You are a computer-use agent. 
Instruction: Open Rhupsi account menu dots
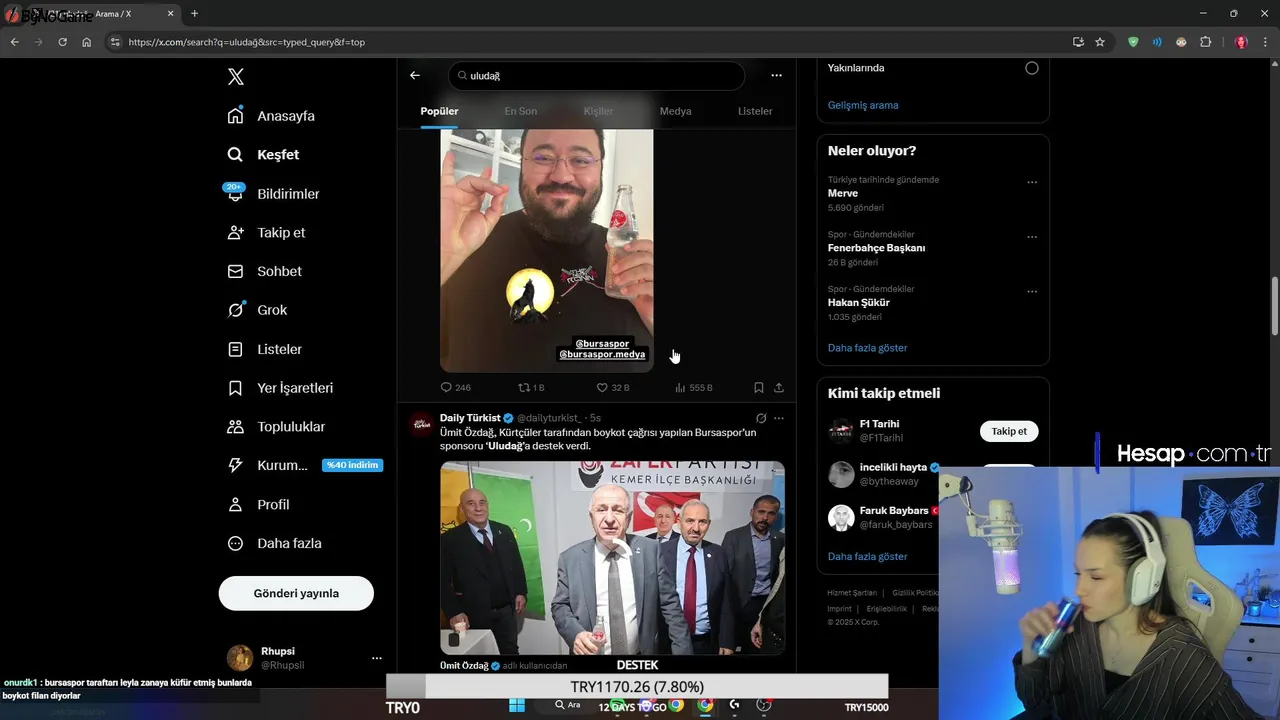click(x=377, y=658)
